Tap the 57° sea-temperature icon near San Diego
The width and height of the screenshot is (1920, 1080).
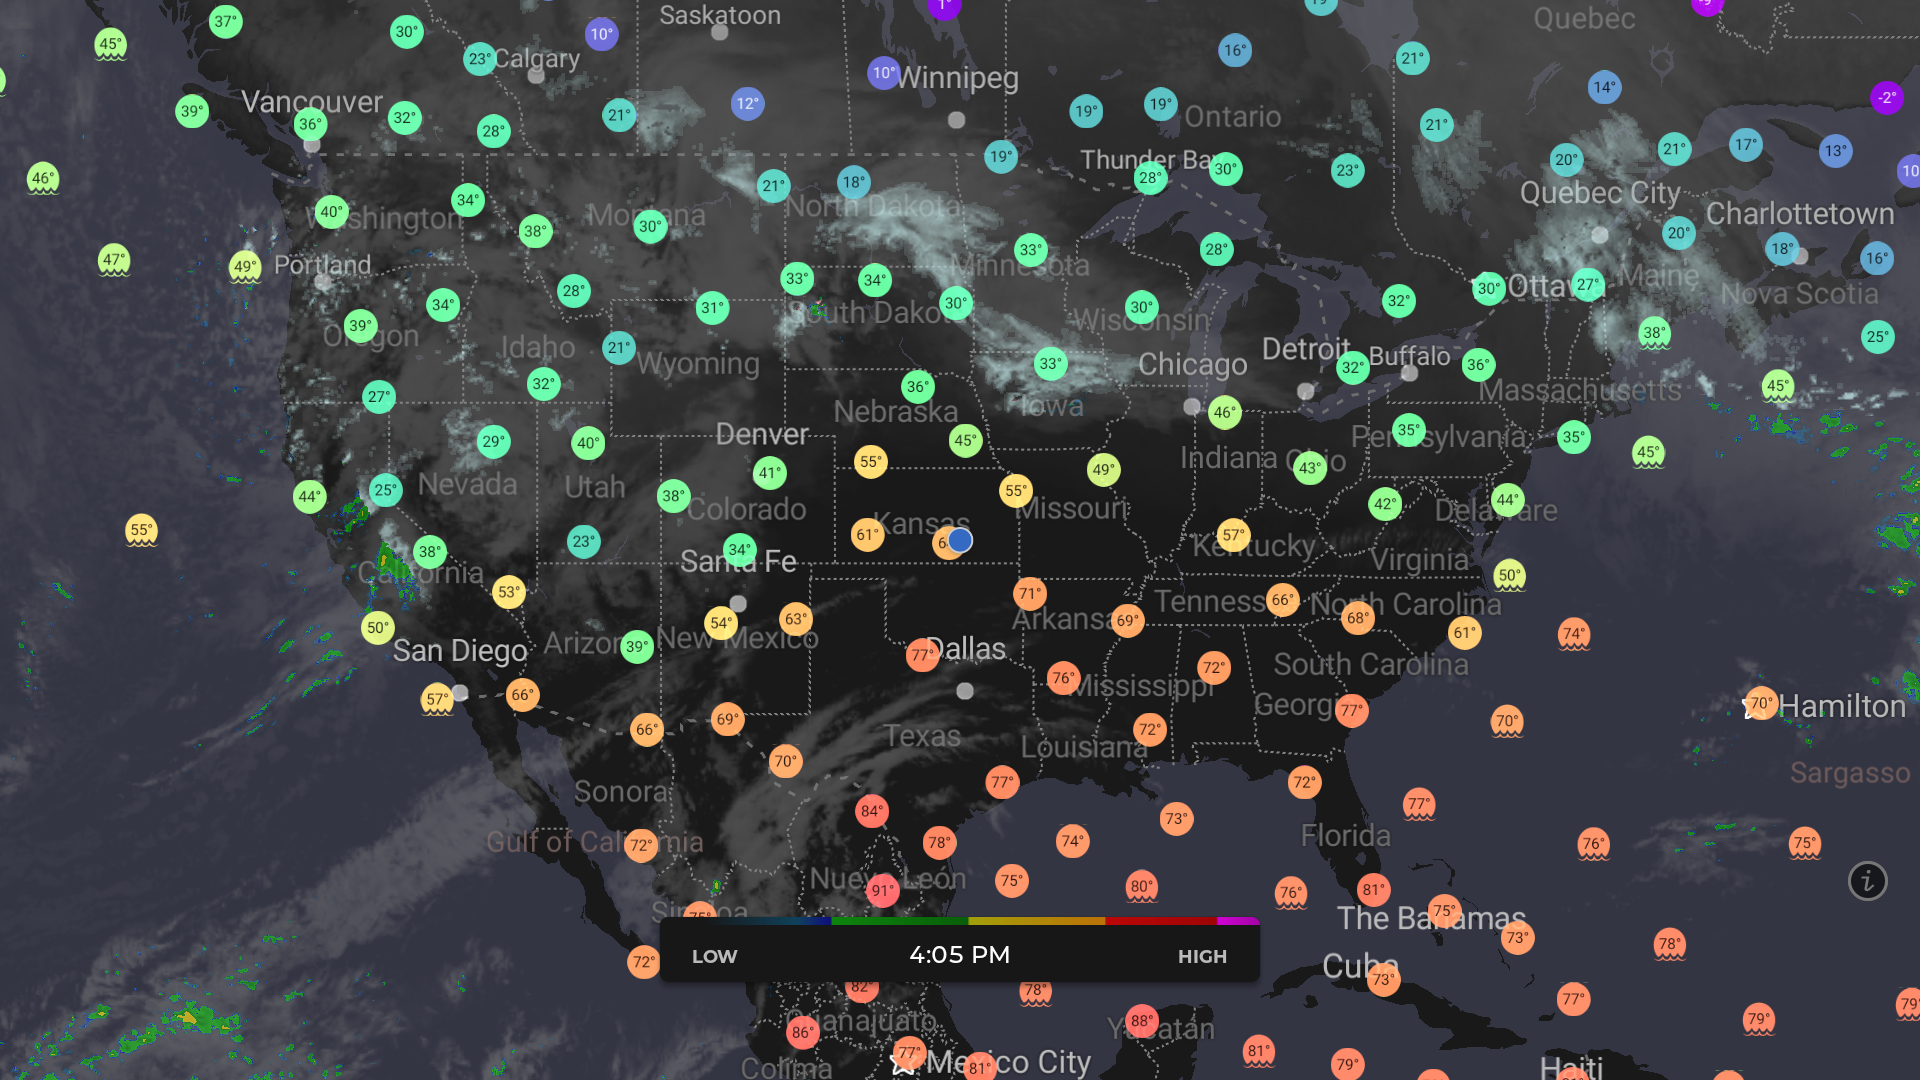pos(437,697)
